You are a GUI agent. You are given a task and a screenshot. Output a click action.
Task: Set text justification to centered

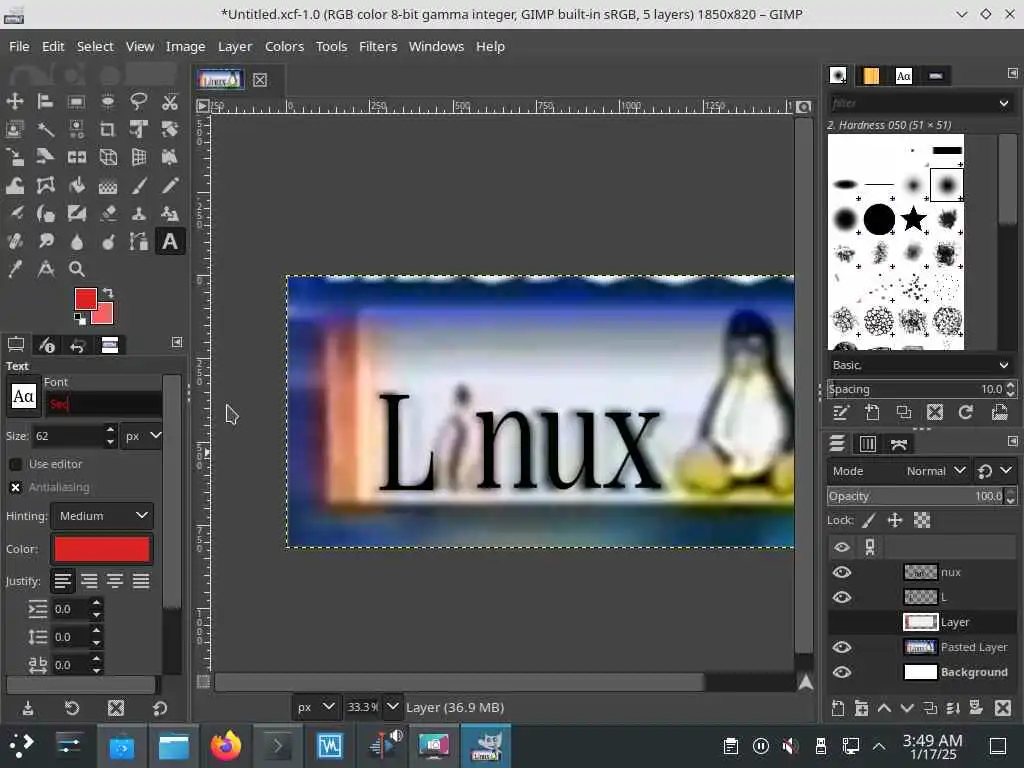(x=115, y=581)
